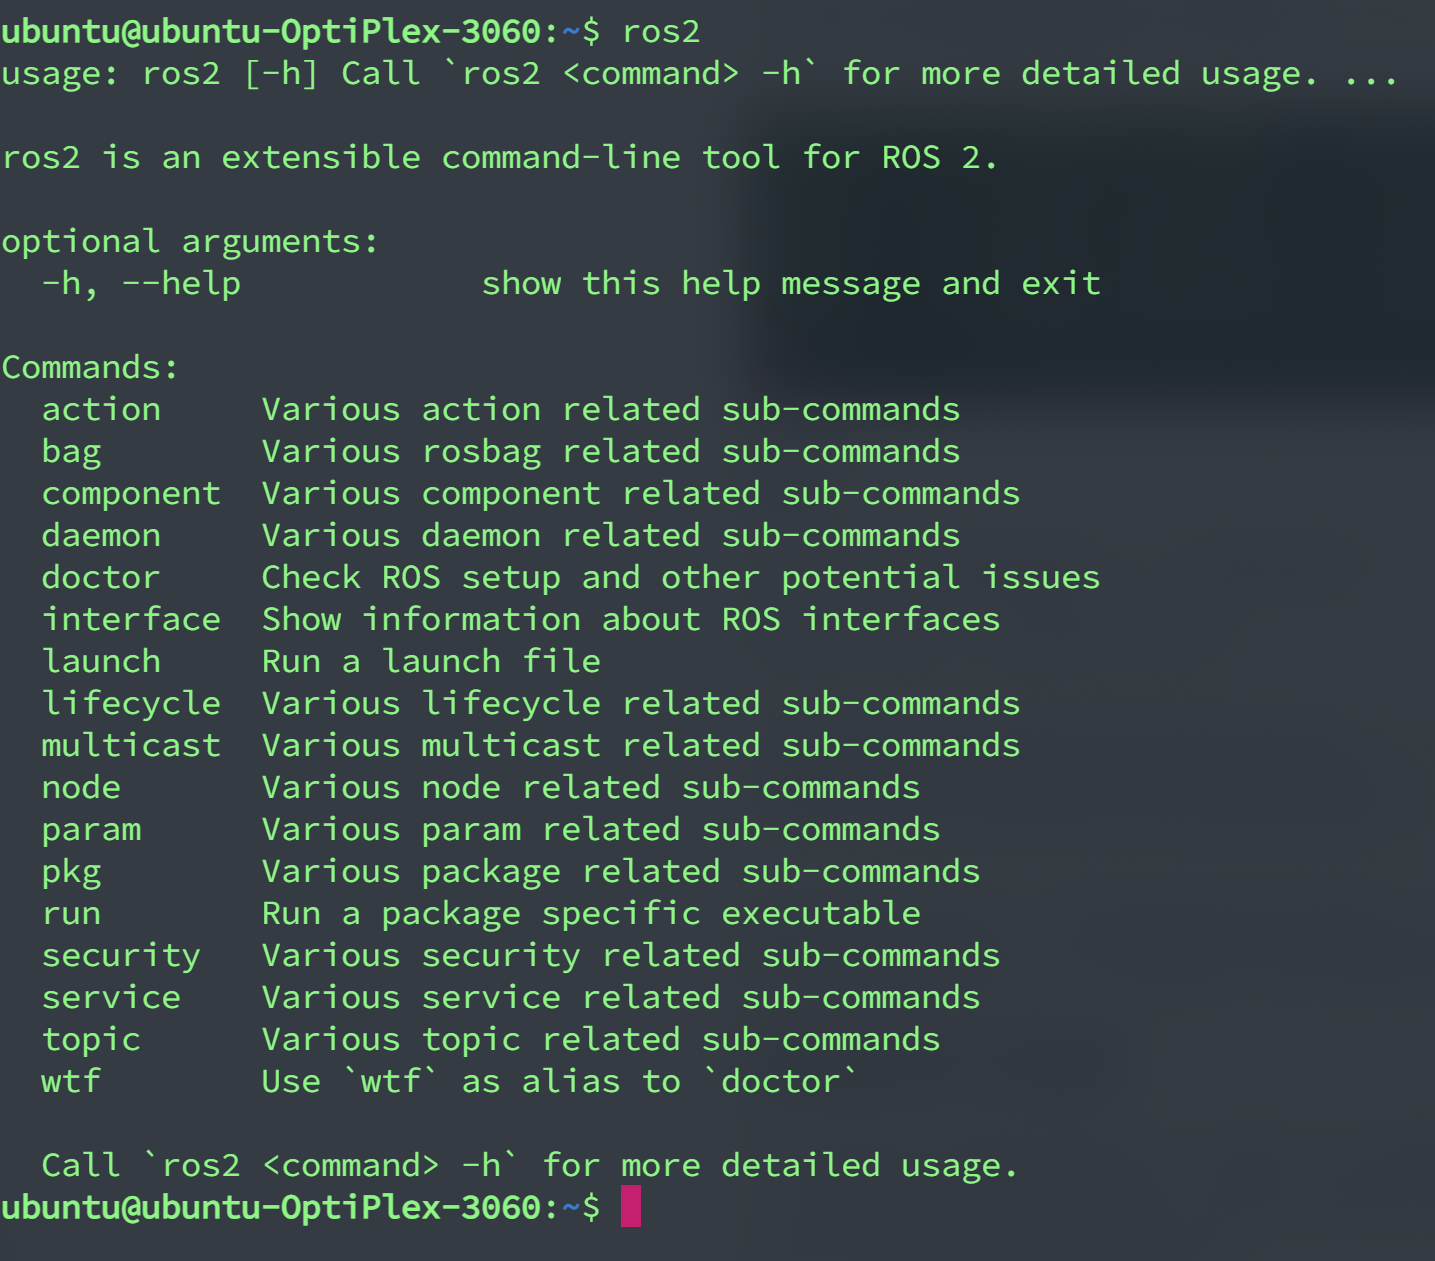Click the 'daemon' command name
The width and height of the screenshot is (1435, 1261).
point(101,535)
